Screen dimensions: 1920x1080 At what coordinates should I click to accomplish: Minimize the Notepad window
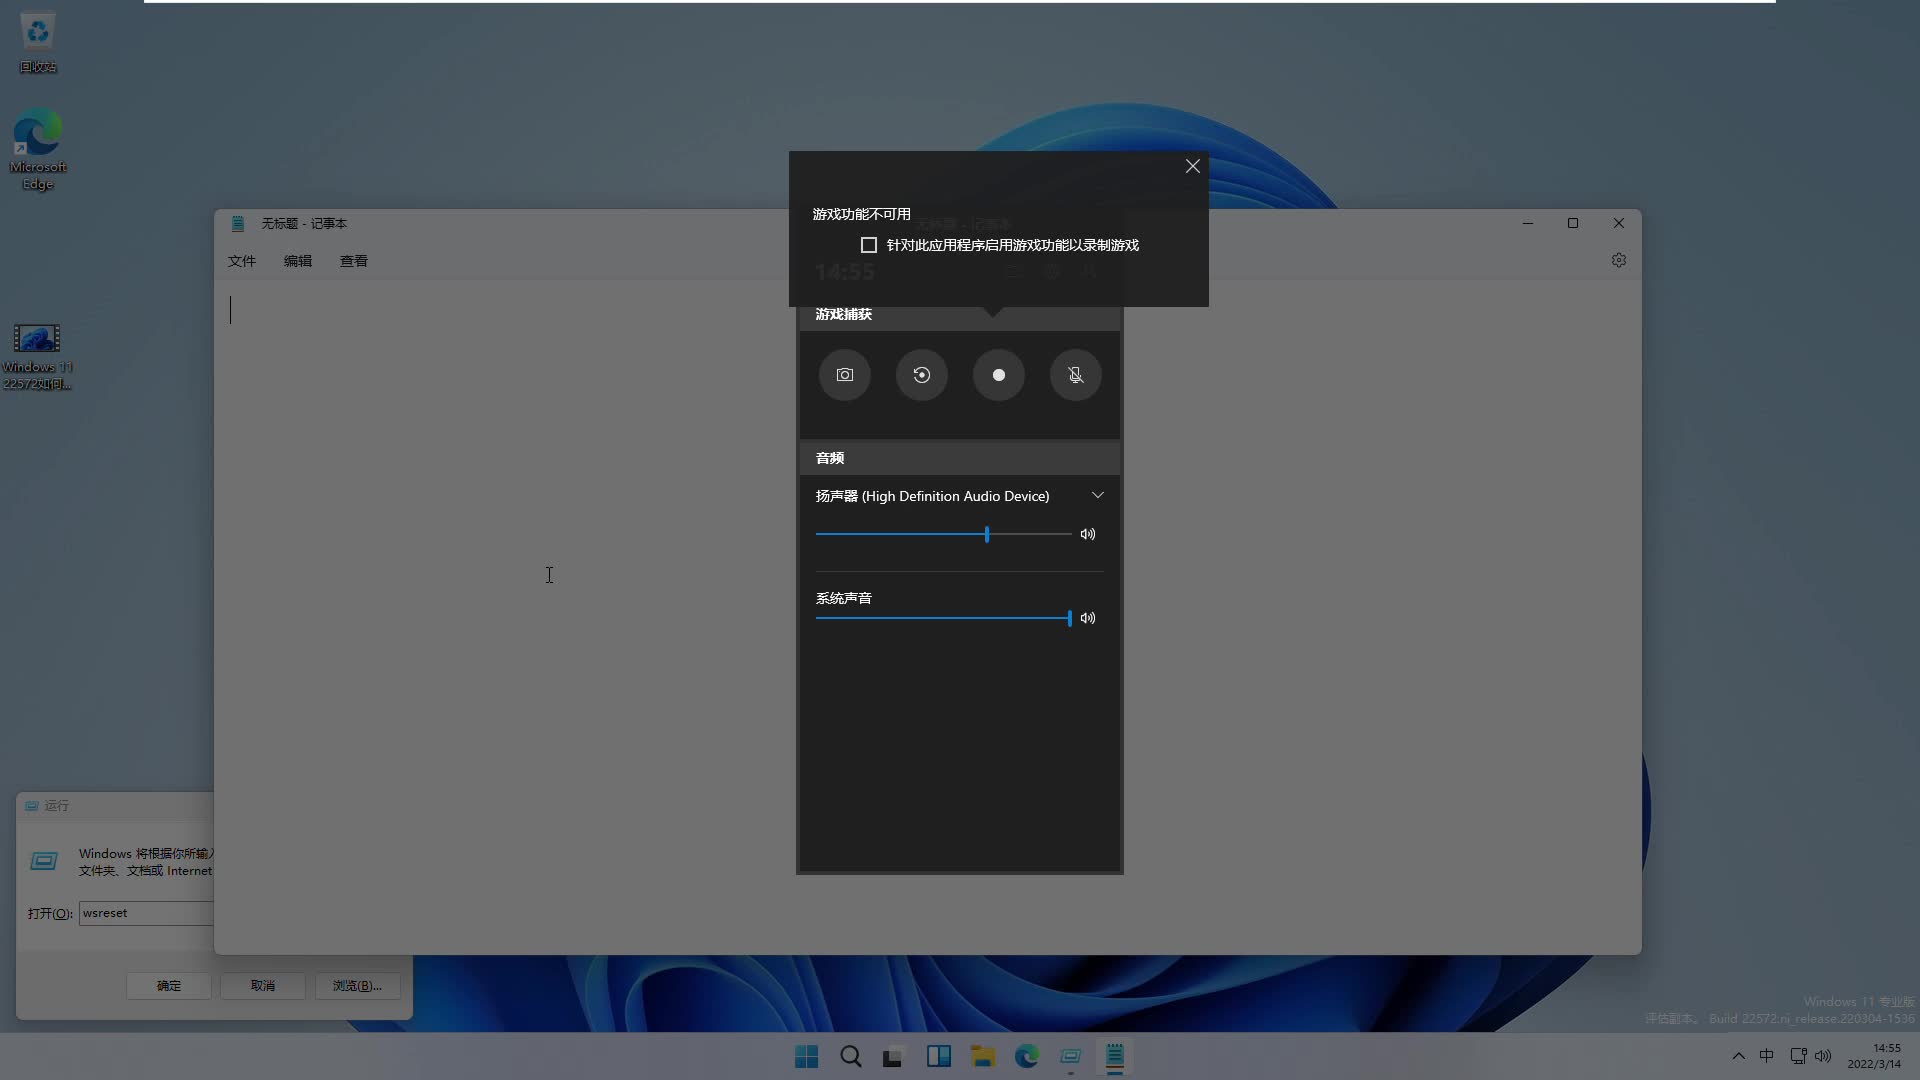pyautogui.click(x=1528, y=223)
